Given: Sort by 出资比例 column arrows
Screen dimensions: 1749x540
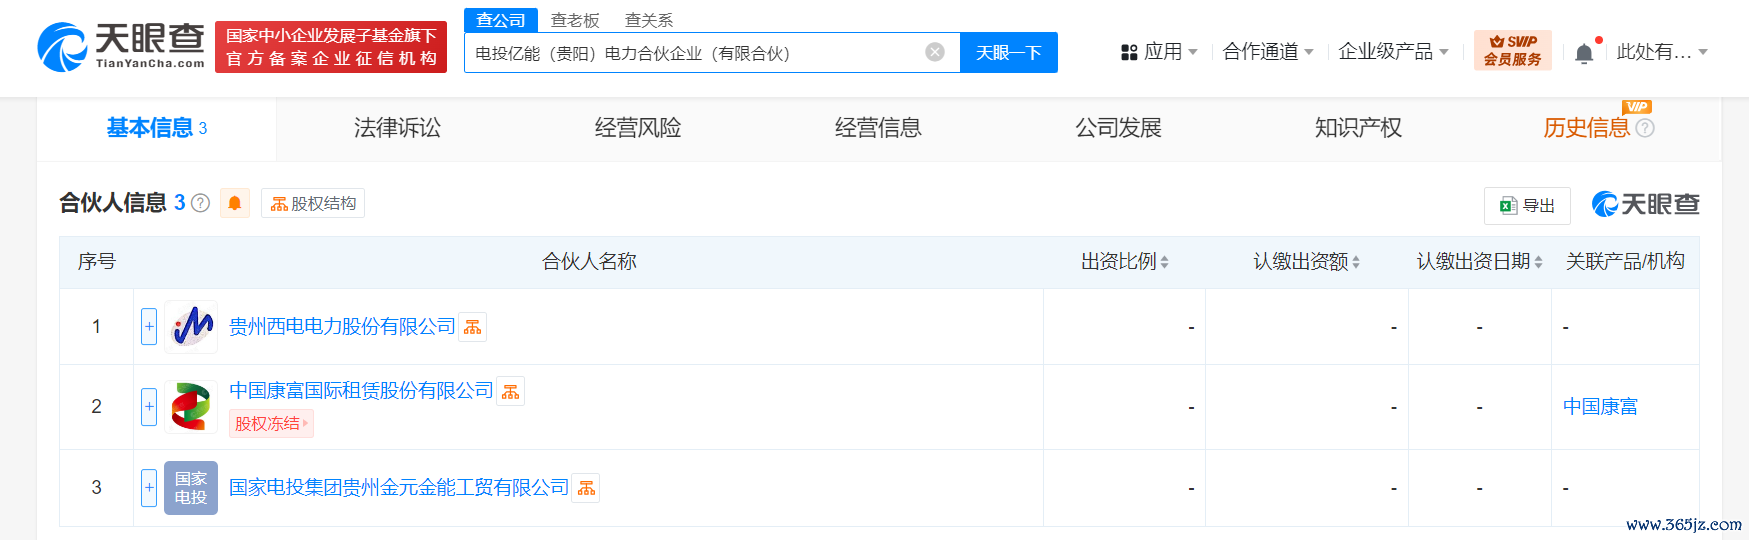Looking at the screenshot, I should click(x=1164, y=262).
